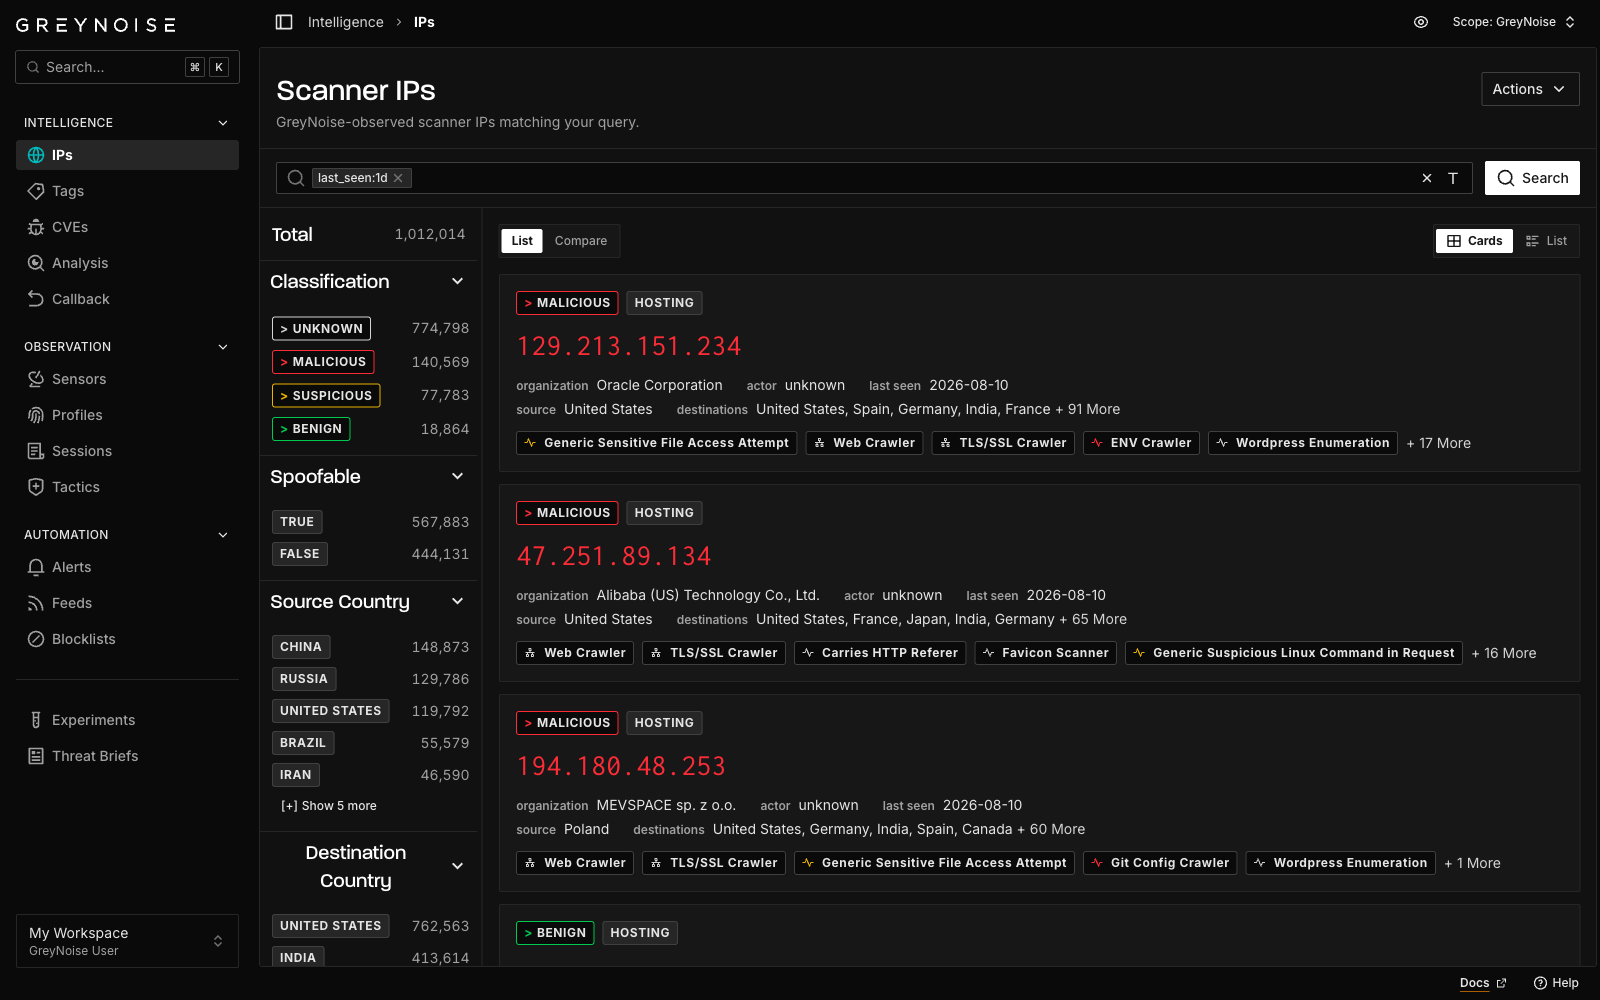Collapse the INTELLIGENCE sidebar section
The image size is (1600, 1000).
pos(223,123)
